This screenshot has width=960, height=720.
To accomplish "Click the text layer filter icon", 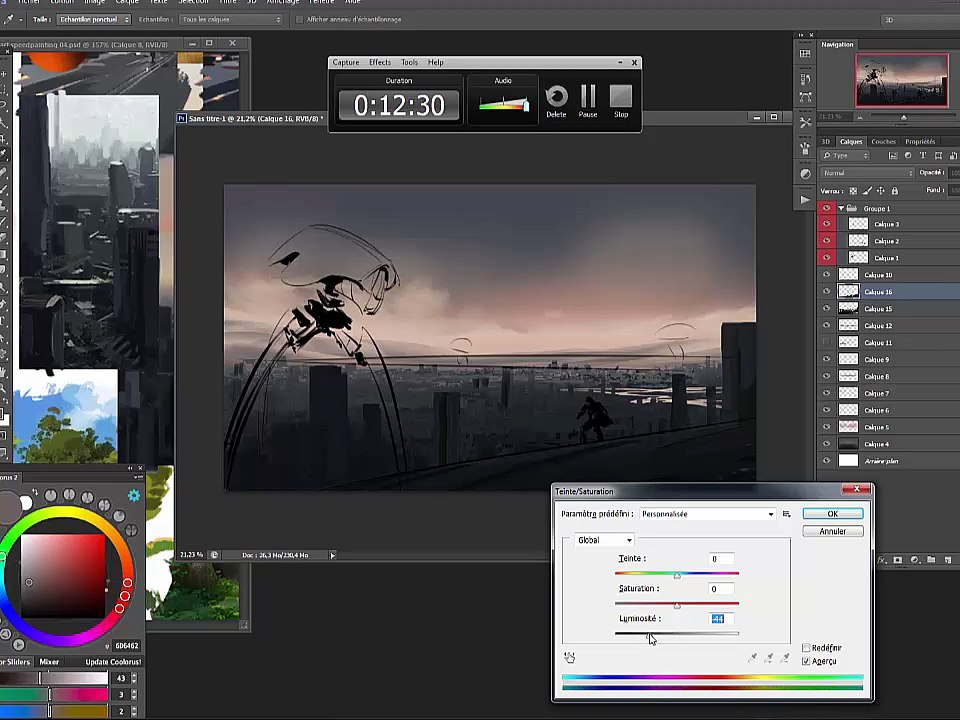I will (x=923, y=156).
